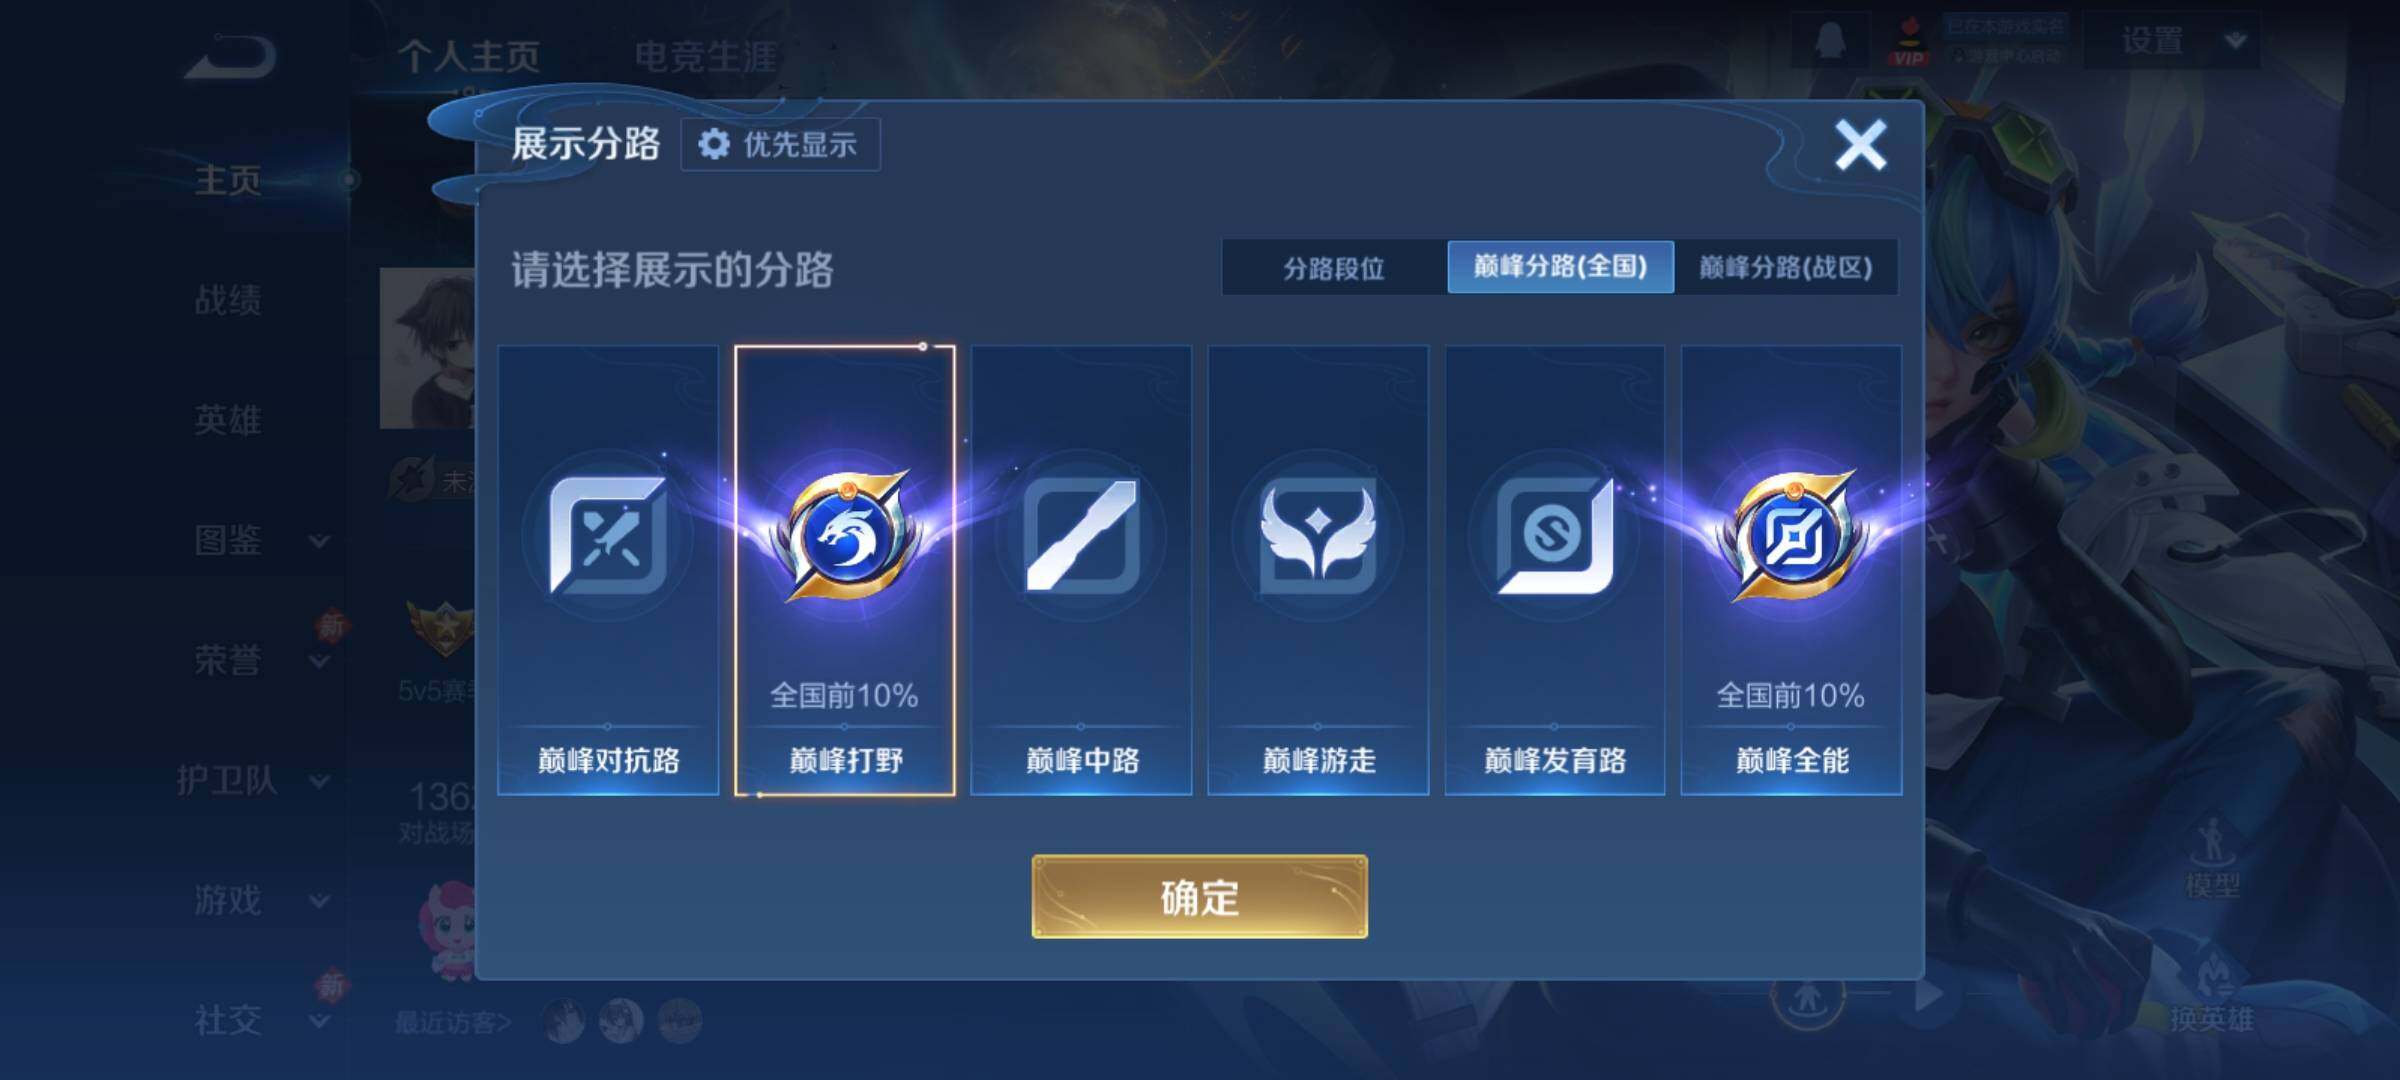Close the 展示分路 dialog
The height and width of the screenshot is (1080, 2400).
tap(1860, 145)
